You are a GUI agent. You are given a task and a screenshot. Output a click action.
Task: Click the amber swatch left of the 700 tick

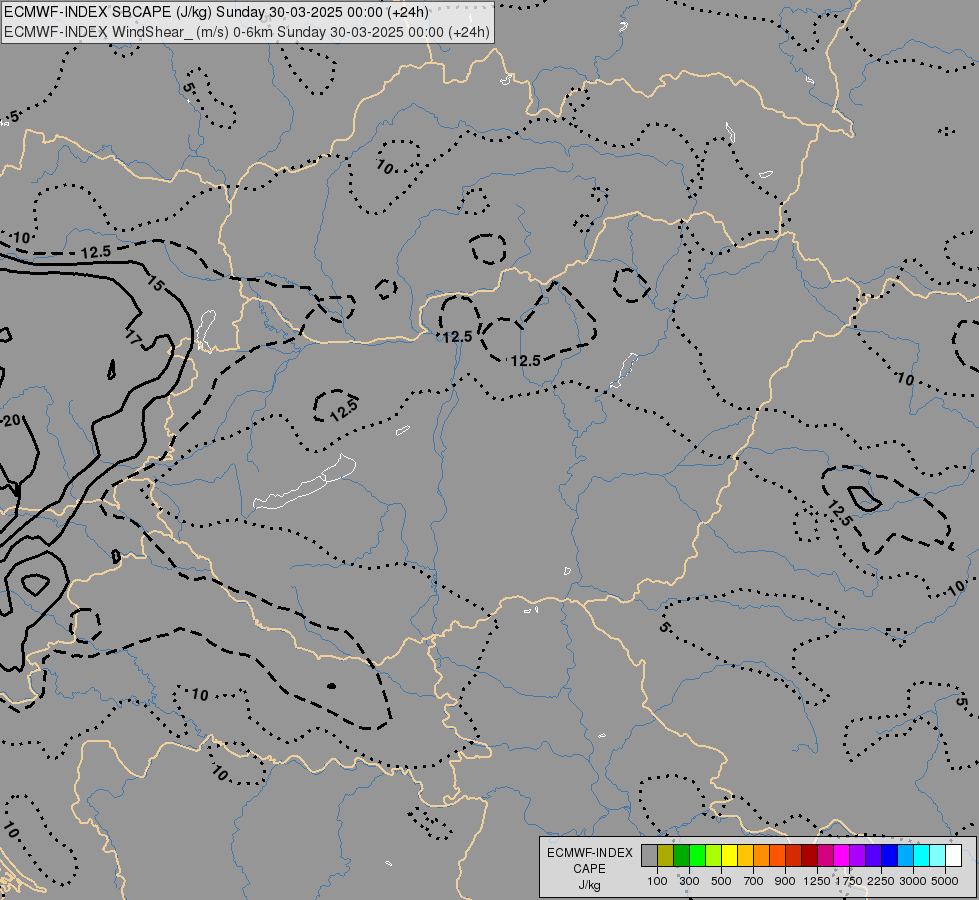[x=745, y=856]
